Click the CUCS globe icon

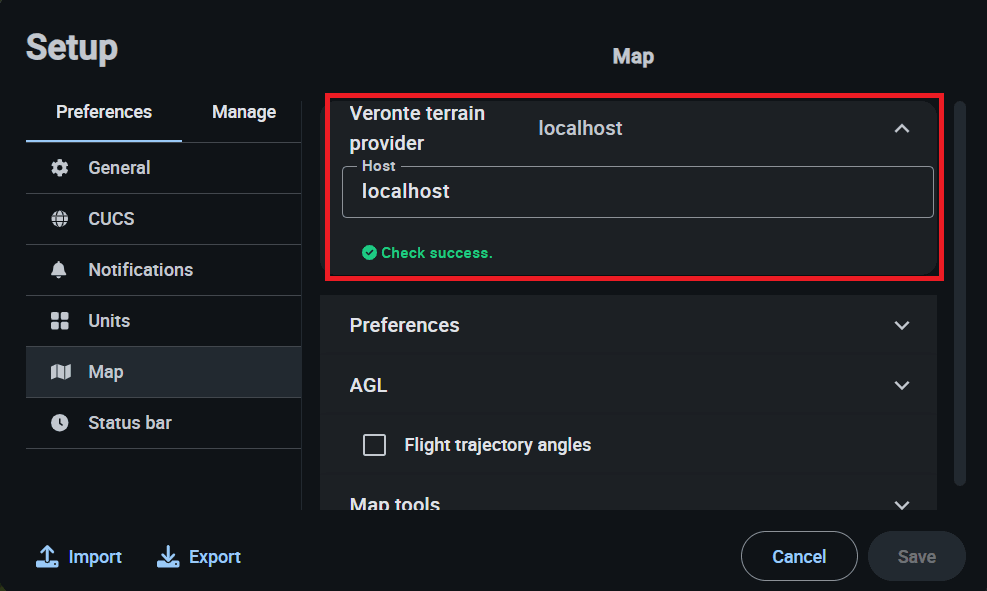coord(60,219)
